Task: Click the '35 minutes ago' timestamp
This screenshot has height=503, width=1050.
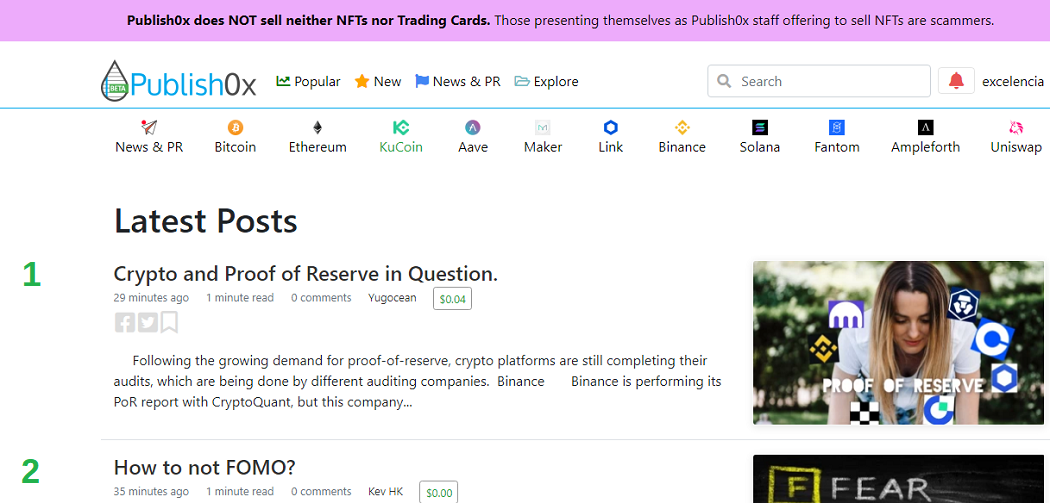Action: tap(151, 491)
